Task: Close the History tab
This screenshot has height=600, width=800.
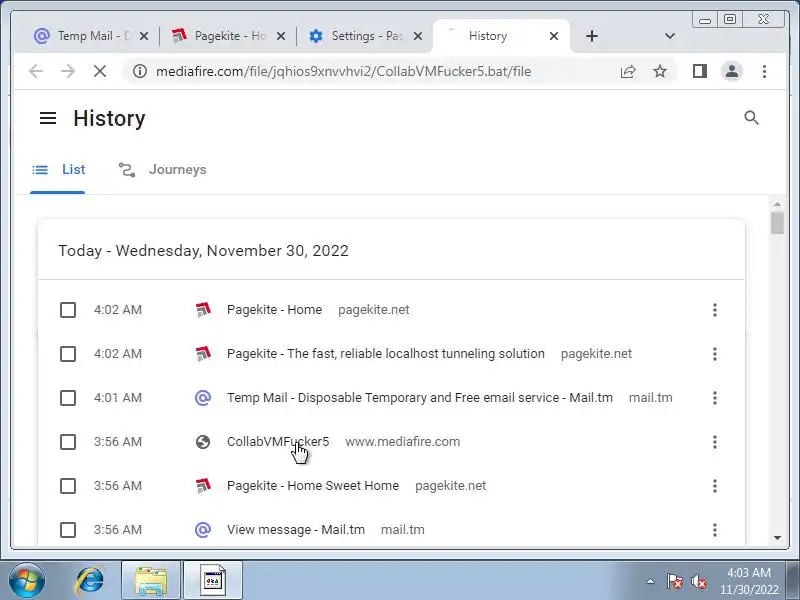Action: 554,36
